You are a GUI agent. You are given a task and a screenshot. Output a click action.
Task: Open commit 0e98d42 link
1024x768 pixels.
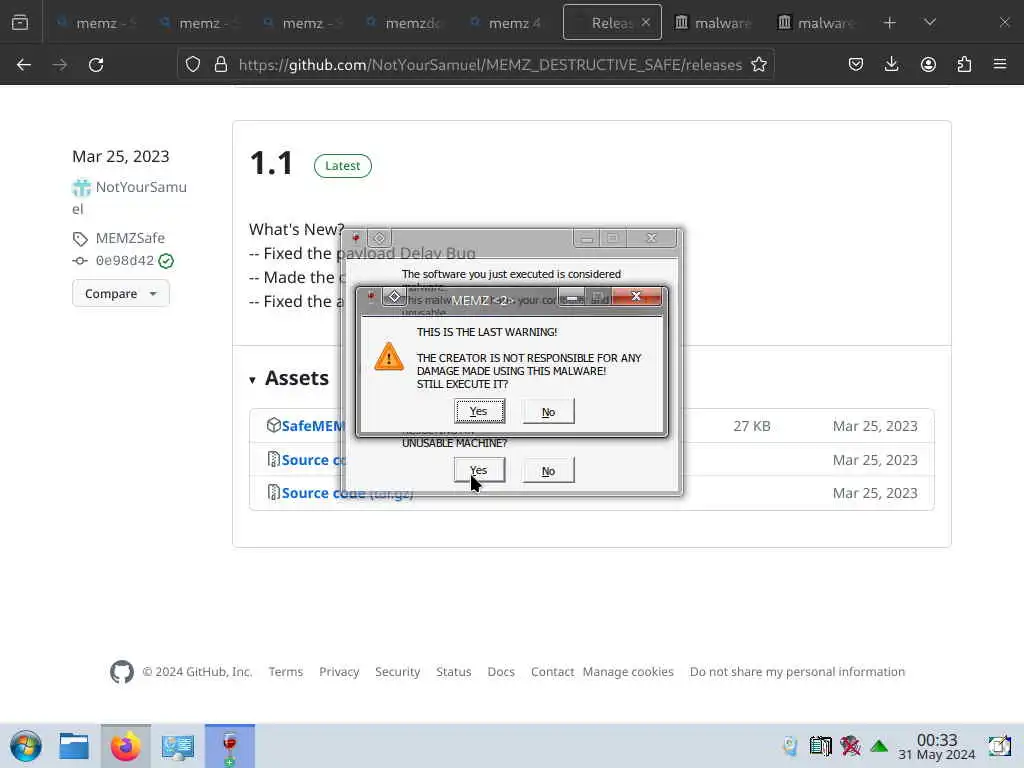[124, 261]
